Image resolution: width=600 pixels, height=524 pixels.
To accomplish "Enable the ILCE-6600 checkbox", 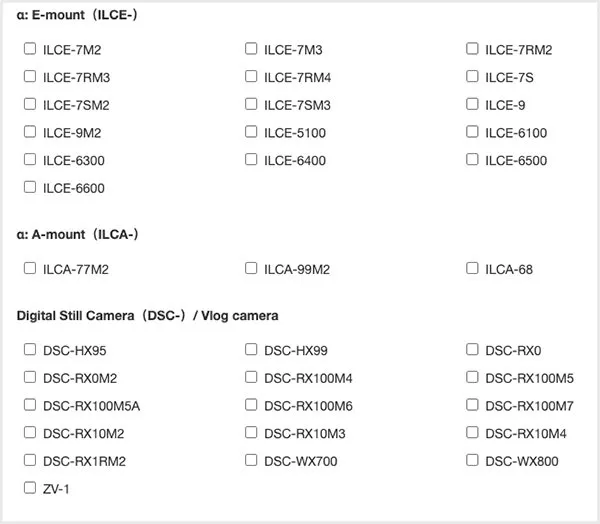I will click(x=29, y=187).
